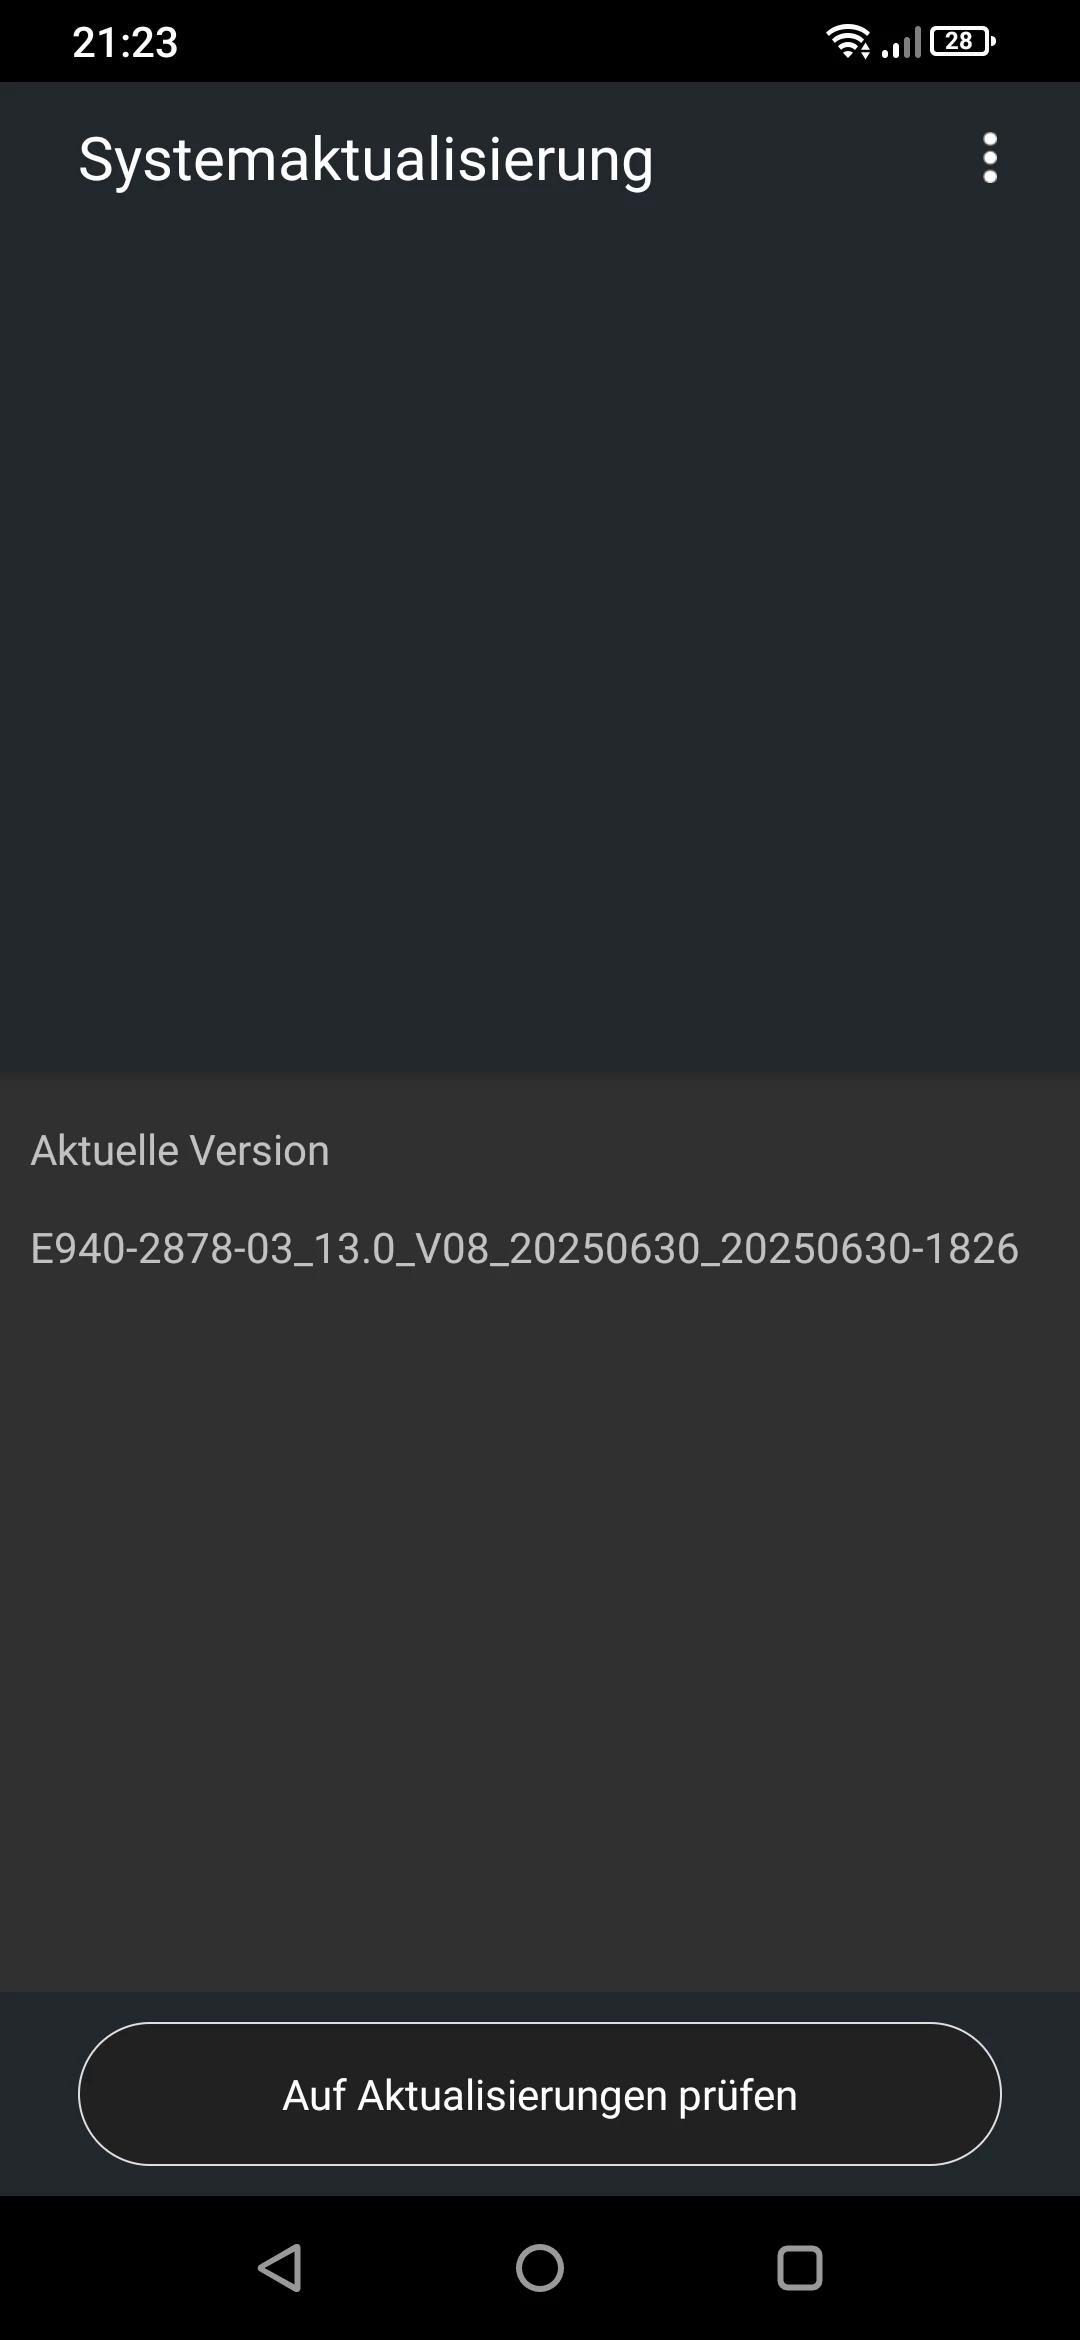
Task: Tap the cellular signal bars icon
Action: [901, 43]
